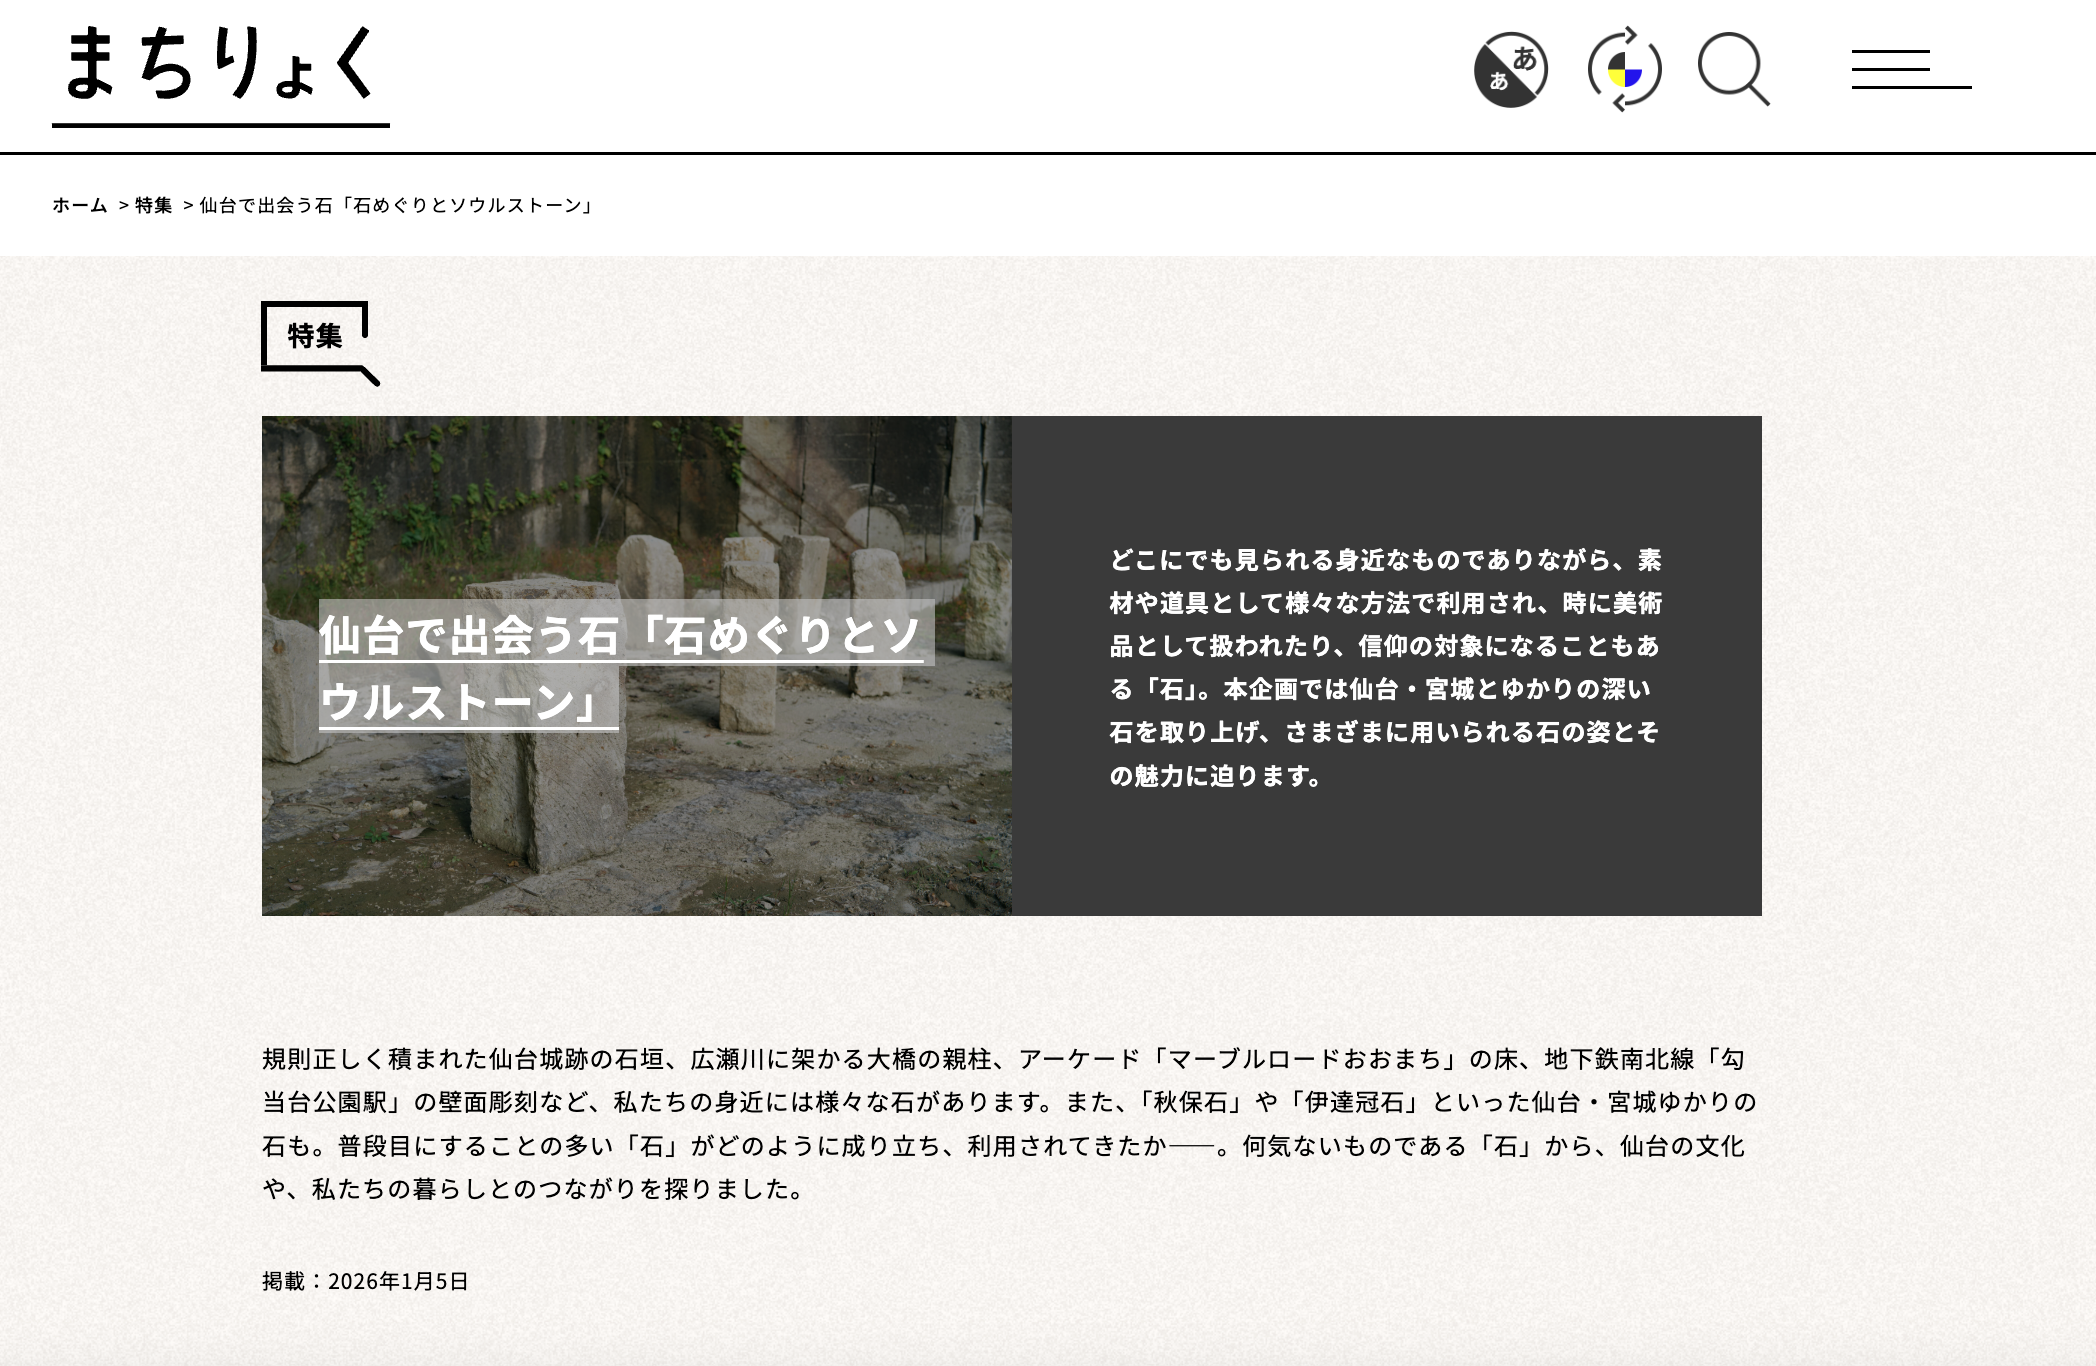This screenshot has width=2096, height=1366.
Task: Go to 特集 in the breadcrumb
Action: [154, 205]
